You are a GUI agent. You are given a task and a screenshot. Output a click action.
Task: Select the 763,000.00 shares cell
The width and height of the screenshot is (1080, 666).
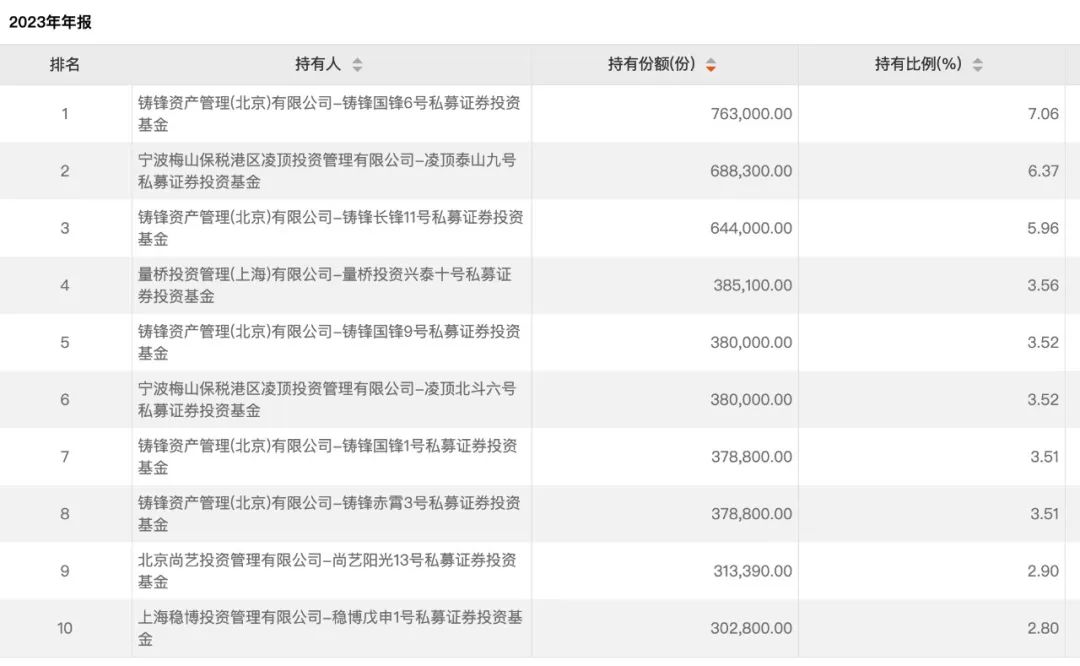click(x=751, y=114)
